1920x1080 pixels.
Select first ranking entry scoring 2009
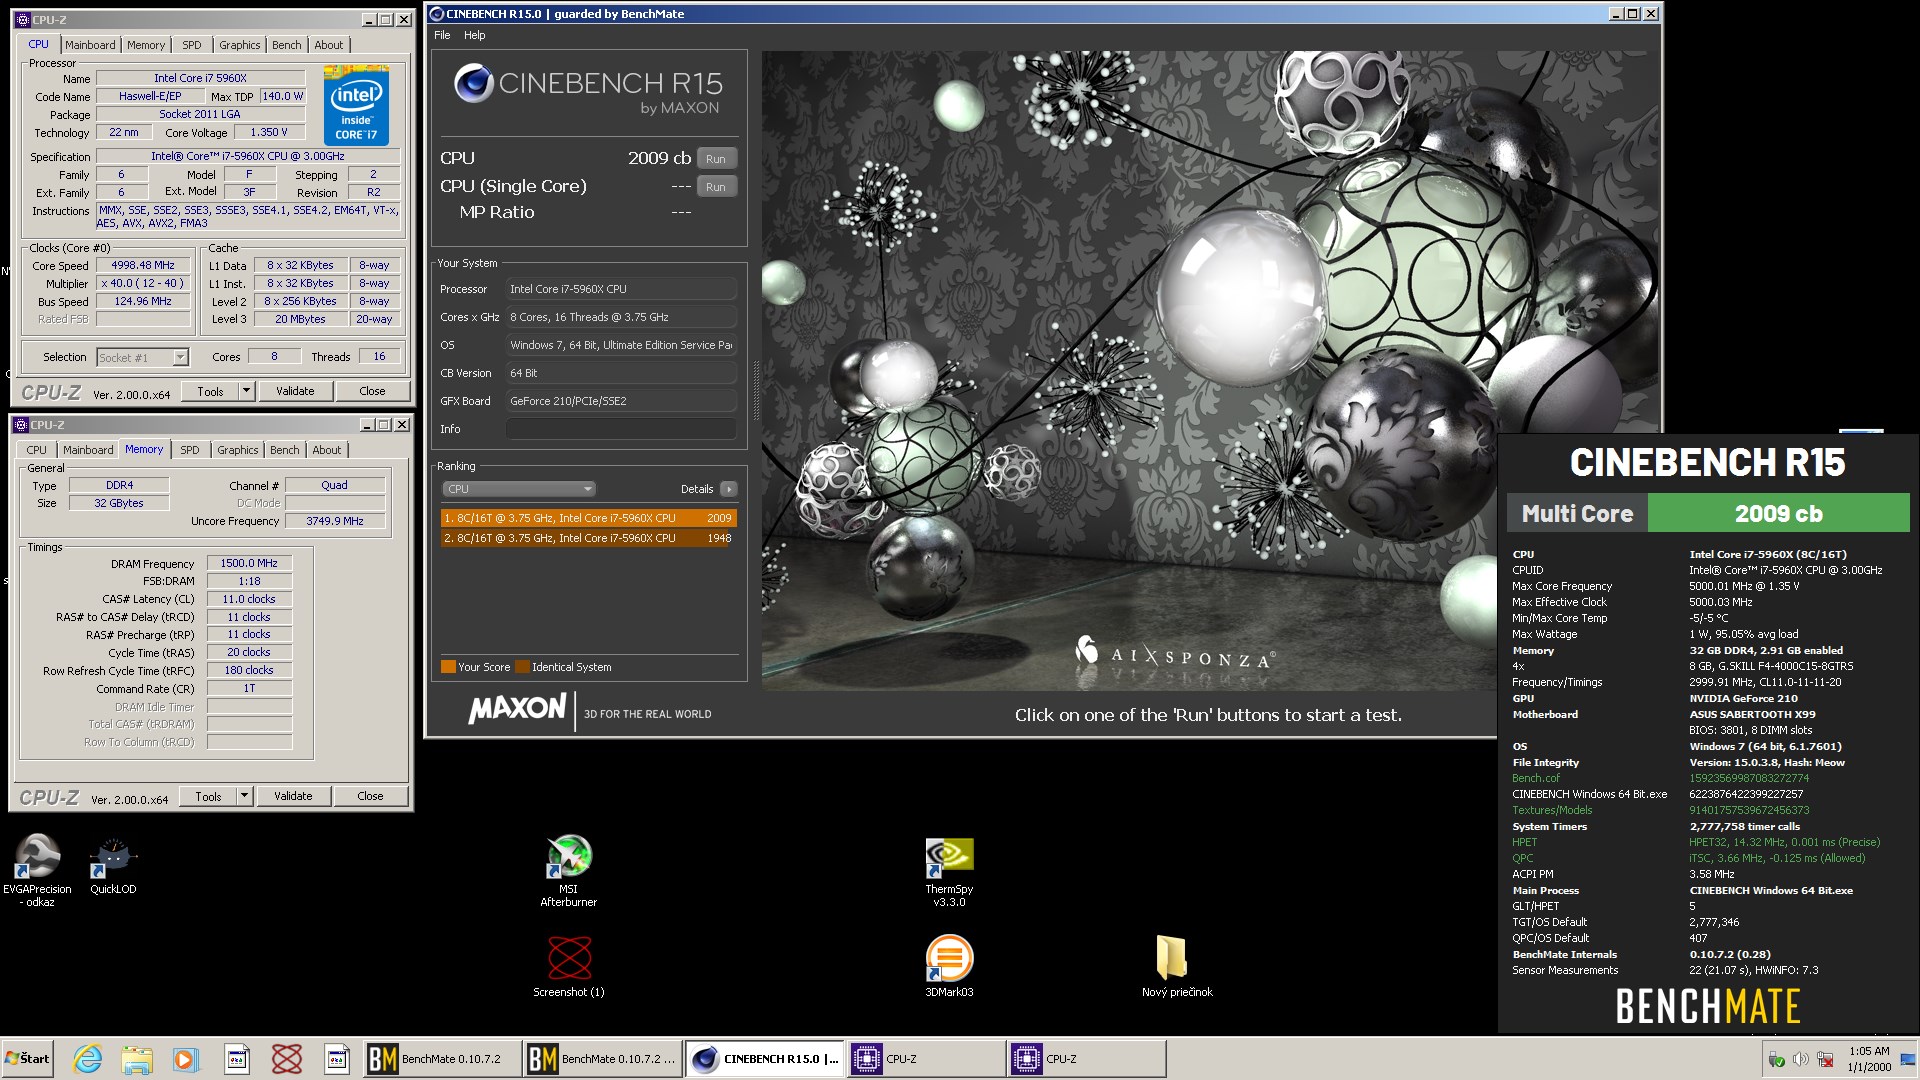pyautogui.click(x=588, y=518)
